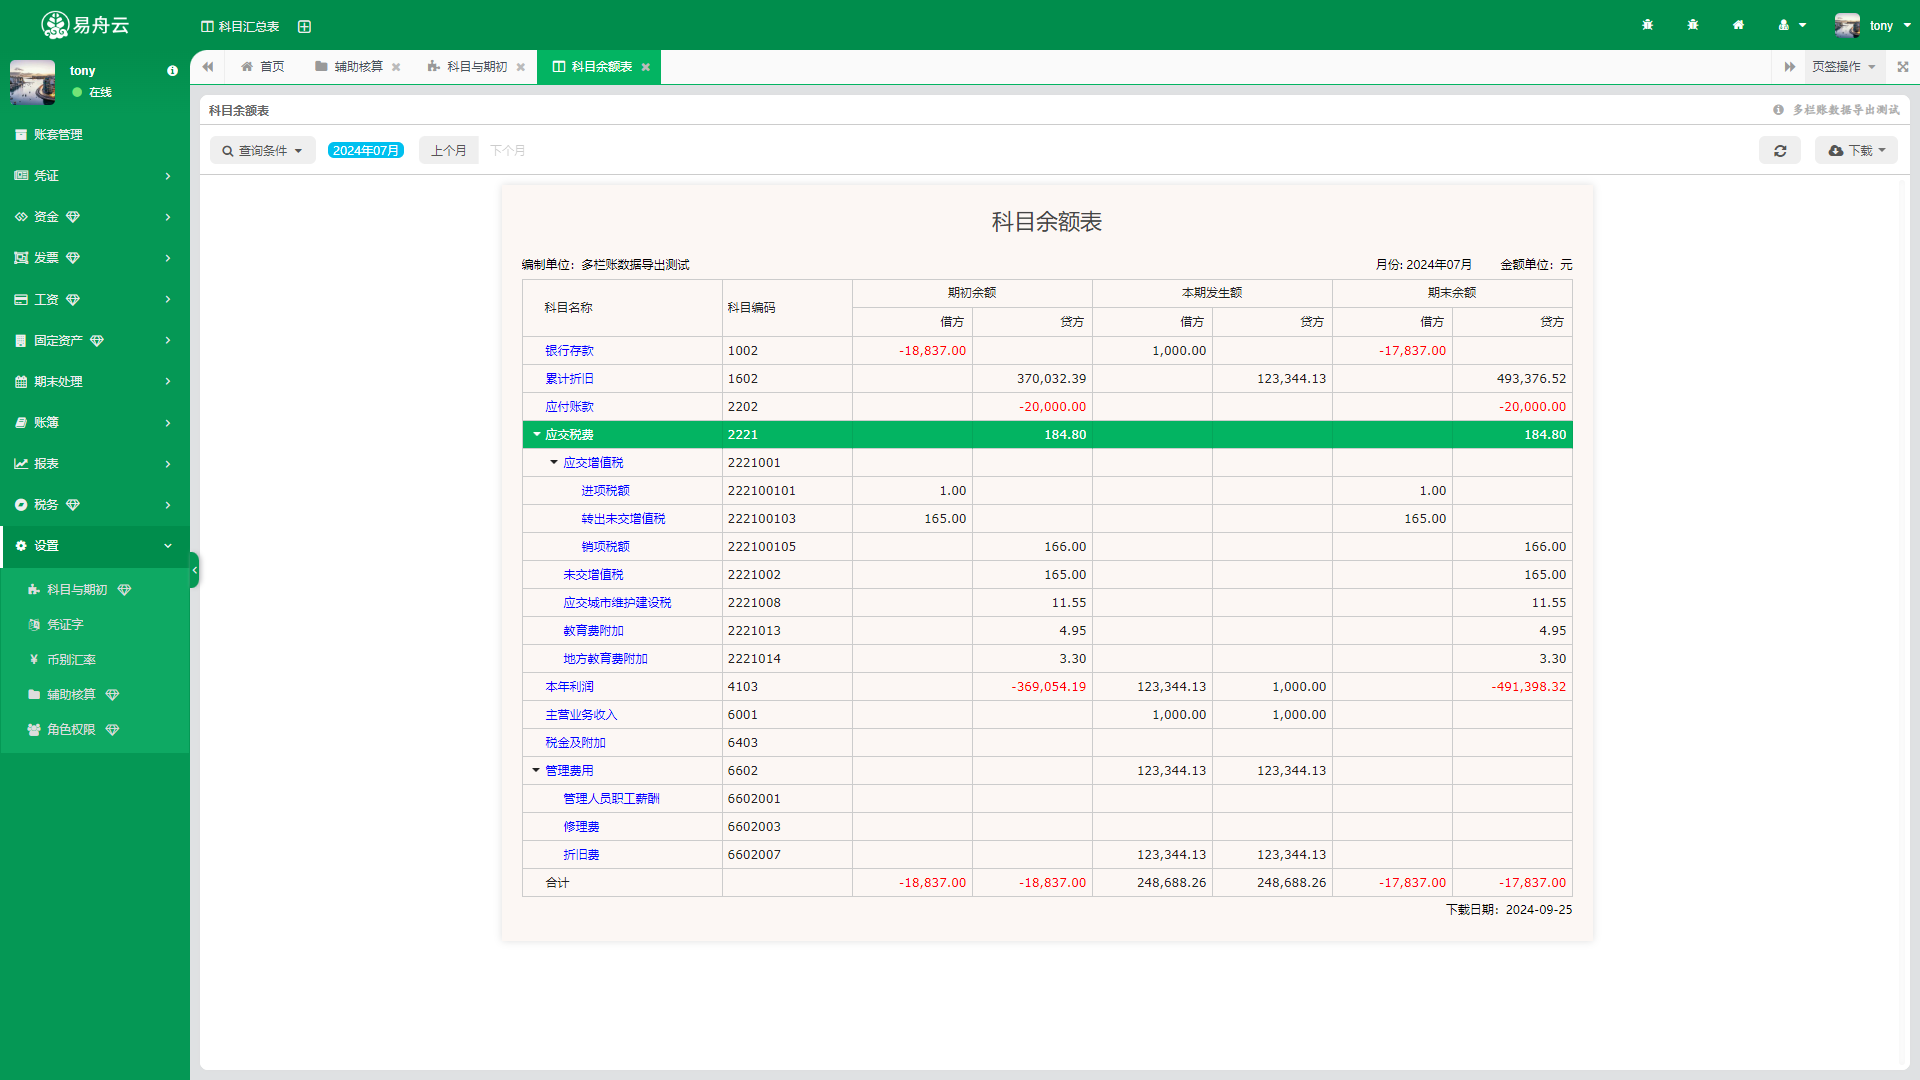Open the 累计折旧 account link
This screenshot has width=1920, height=1080.
point(569,378)
